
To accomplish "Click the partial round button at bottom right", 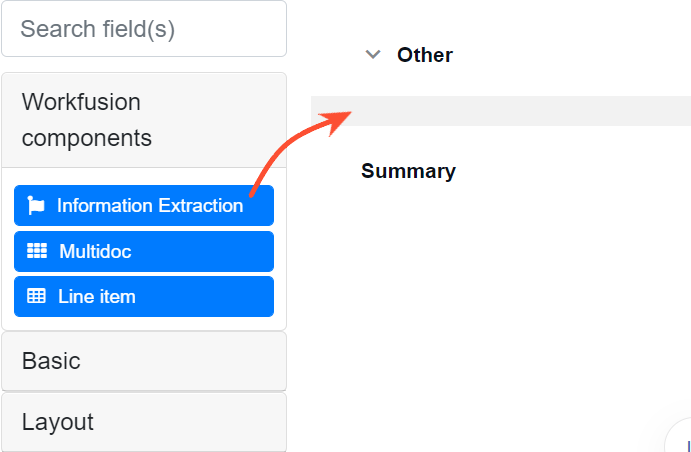I will (x=679, y=436).
